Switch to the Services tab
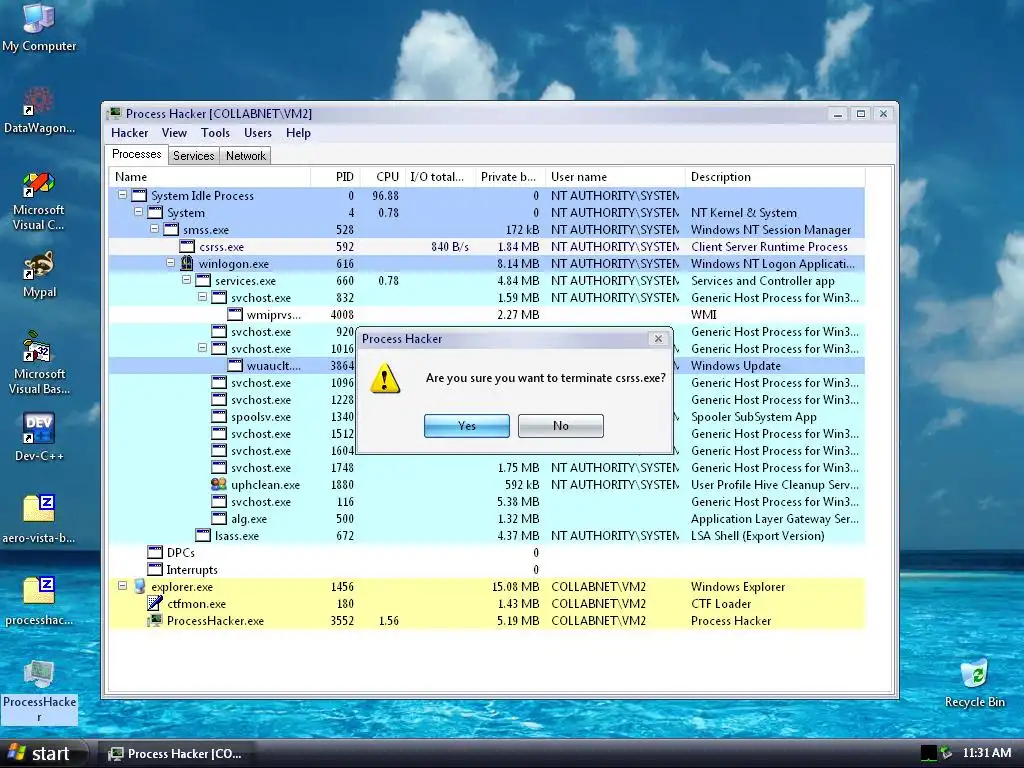 point(193,155)
